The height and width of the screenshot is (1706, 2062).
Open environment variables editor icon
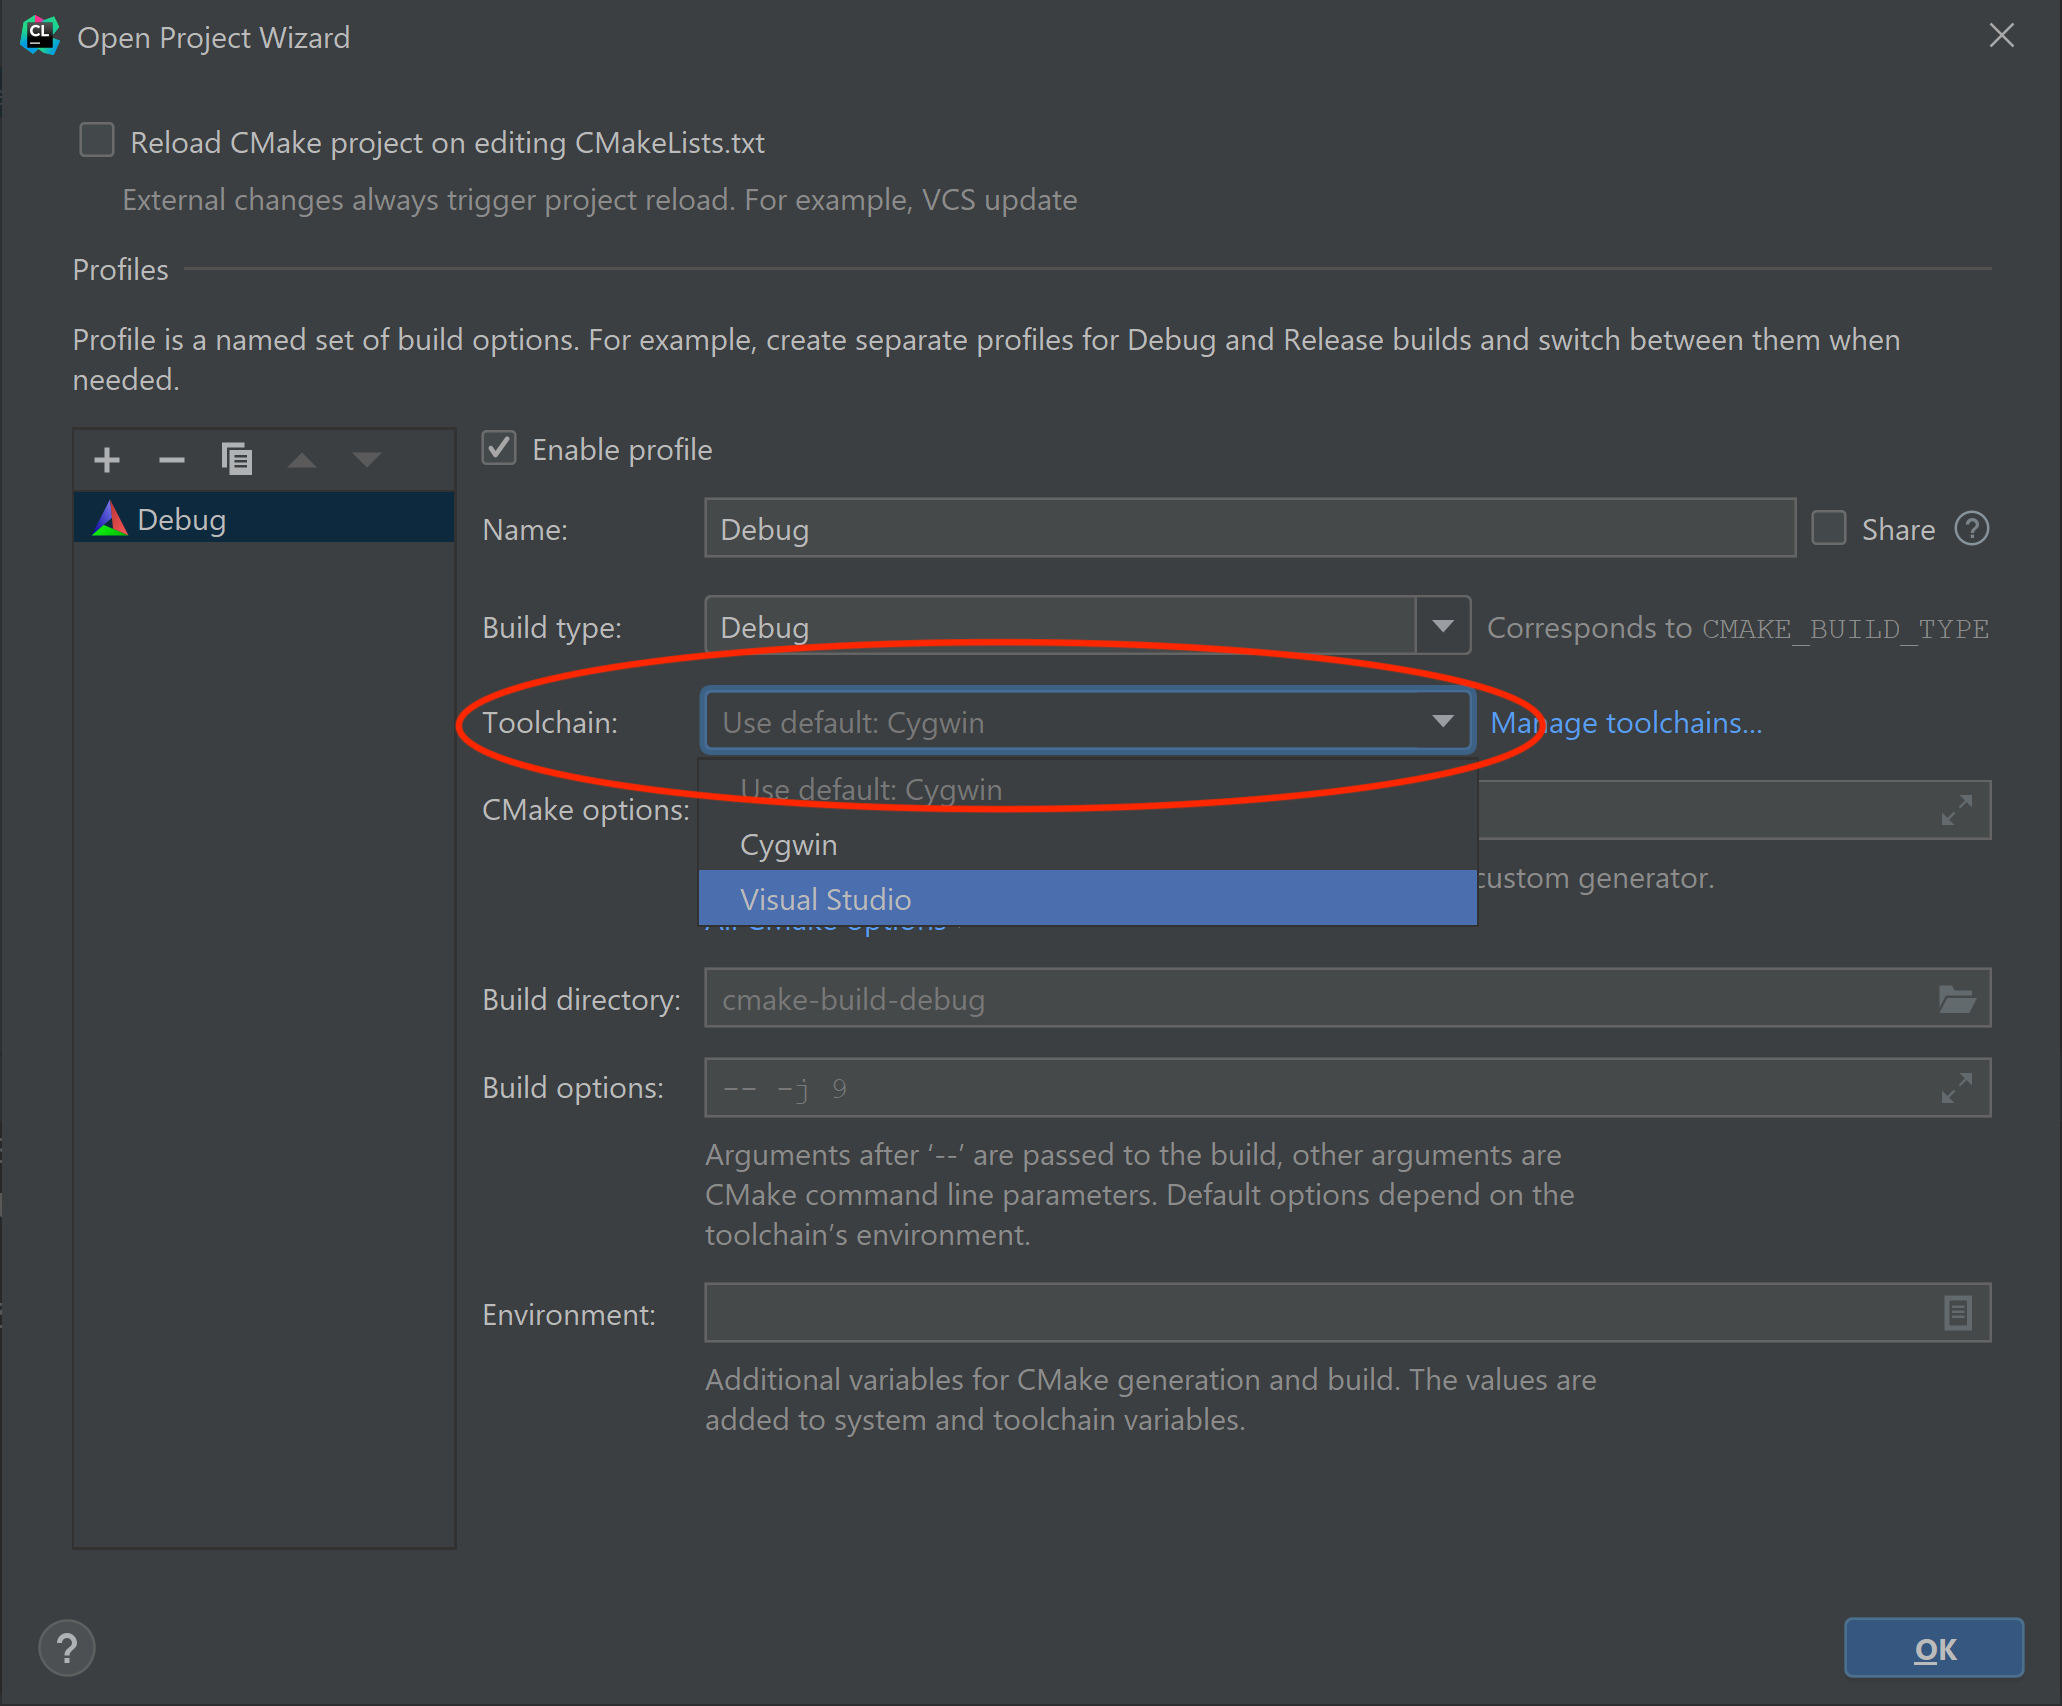coord(1958,1312)
